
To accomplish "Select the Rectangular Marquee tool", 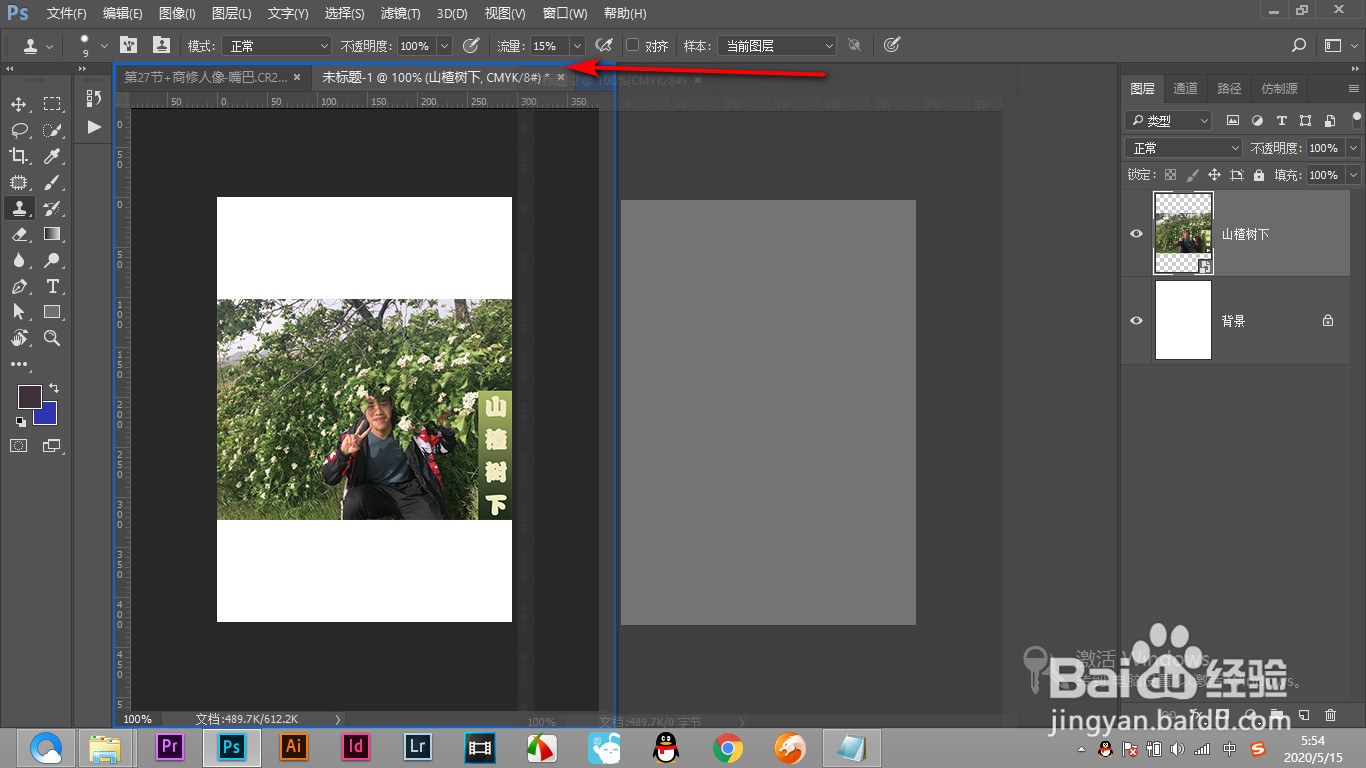I will coord(52,104).
